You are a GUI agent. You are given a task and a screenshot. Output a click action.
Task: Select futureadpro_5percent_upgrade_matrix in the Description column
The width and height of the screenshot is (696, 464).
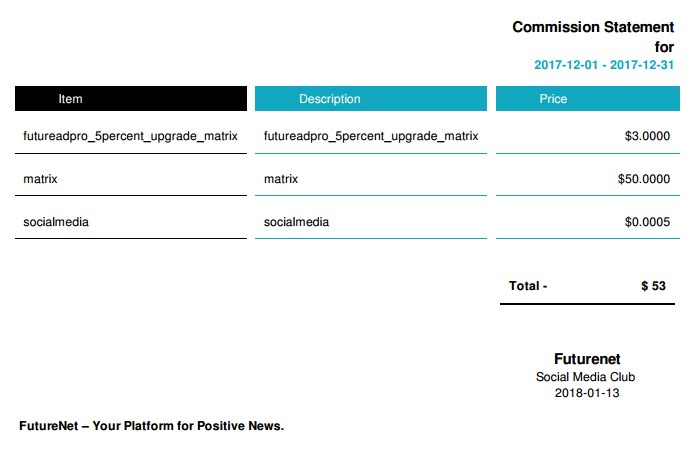(371, 136)
